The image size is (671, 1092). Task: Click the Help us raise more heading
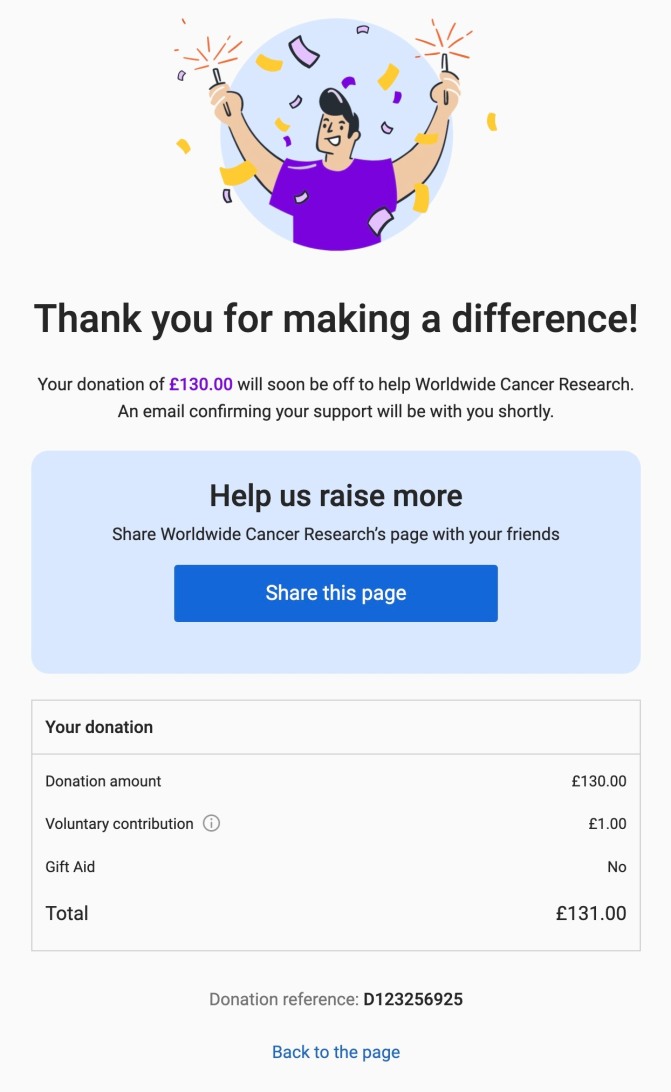tap(336, 496)
